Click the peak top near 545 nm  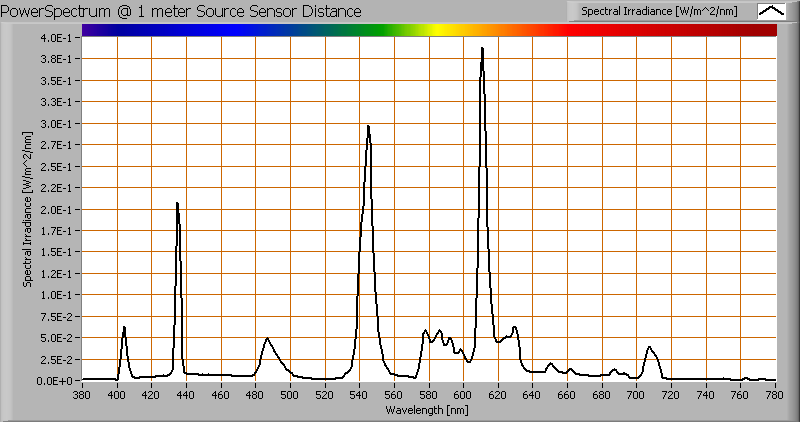point(368,127)
